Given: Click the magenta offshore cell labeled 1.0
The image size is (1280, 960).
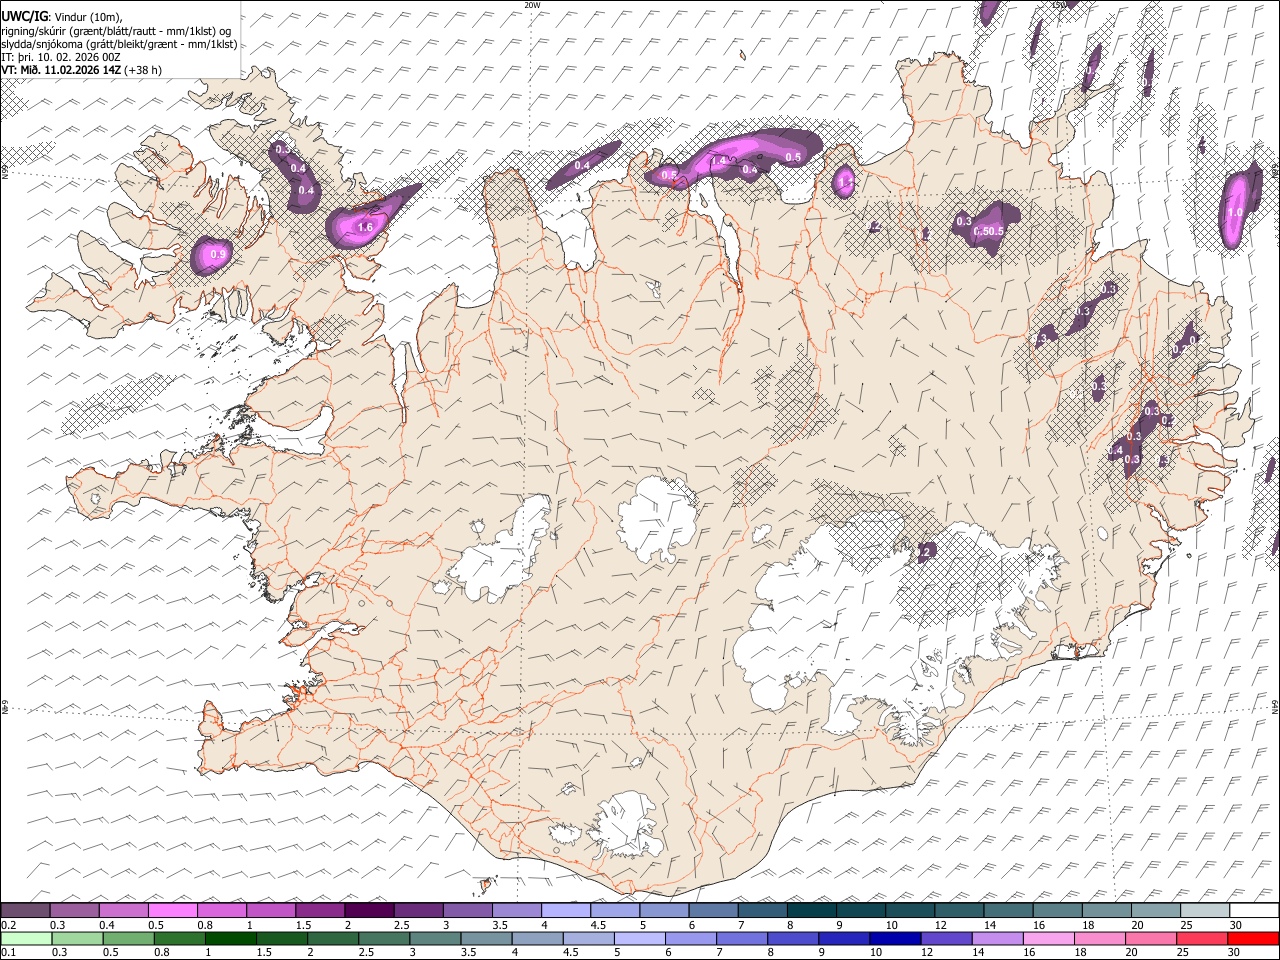Looking at the screenshot, I should pyautogui.click(x=1235, y=213).
